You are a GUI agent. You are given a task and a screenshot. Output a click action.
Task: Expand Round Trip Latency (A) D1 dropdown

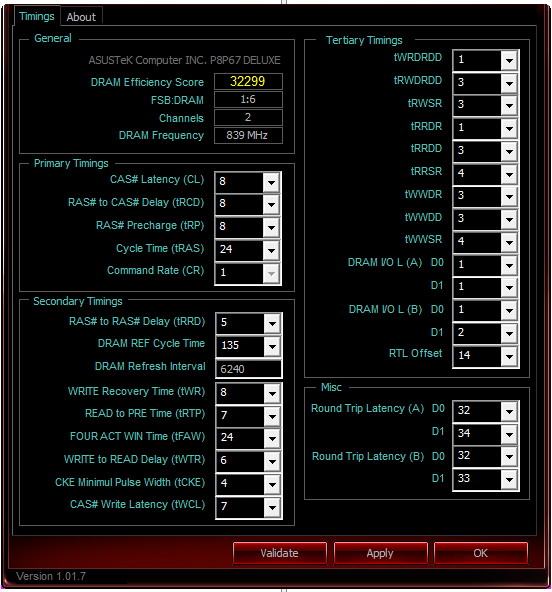pos(509,435)
